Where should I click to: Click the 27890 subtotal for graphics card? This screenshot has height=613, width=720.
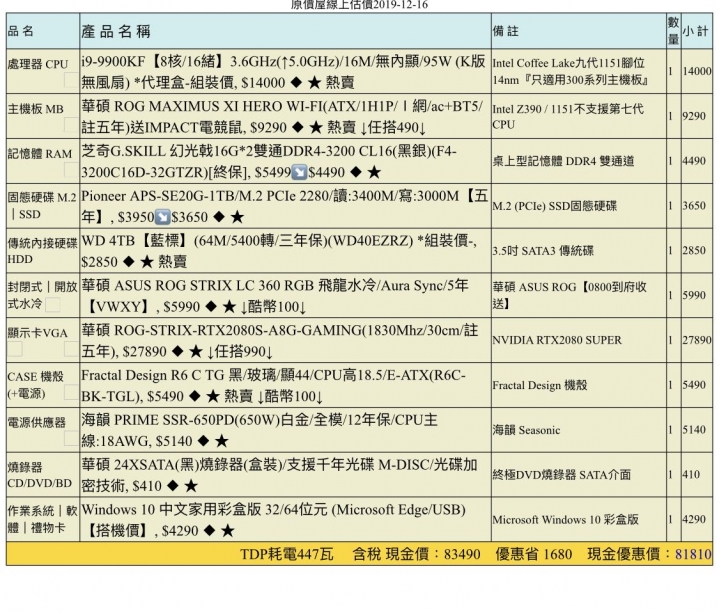[x=697, y=340]
